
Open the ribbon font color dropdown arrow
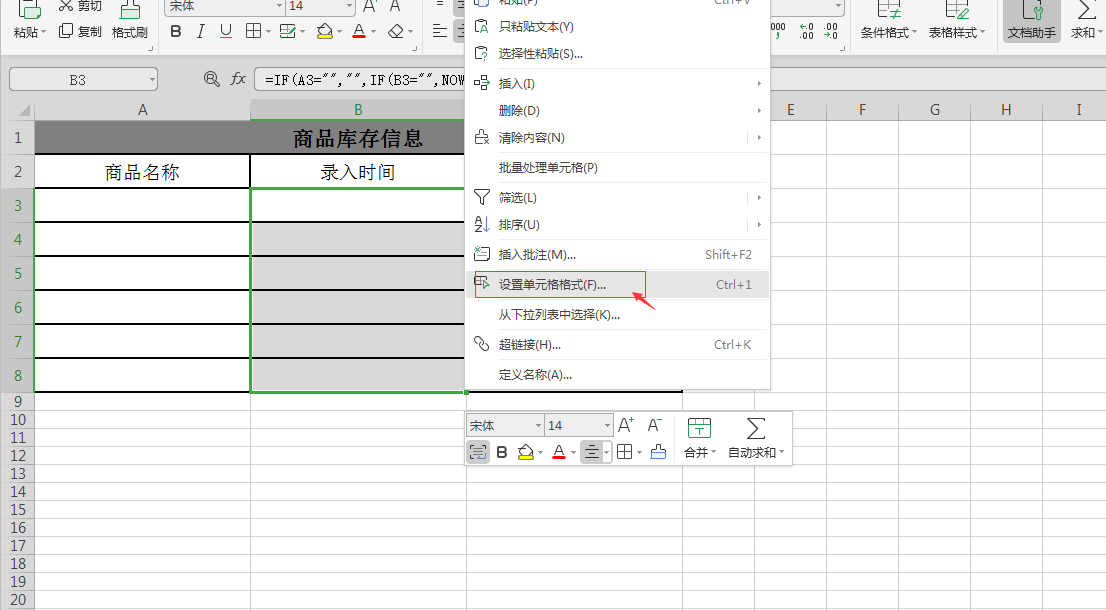click(x=373, y=32)
